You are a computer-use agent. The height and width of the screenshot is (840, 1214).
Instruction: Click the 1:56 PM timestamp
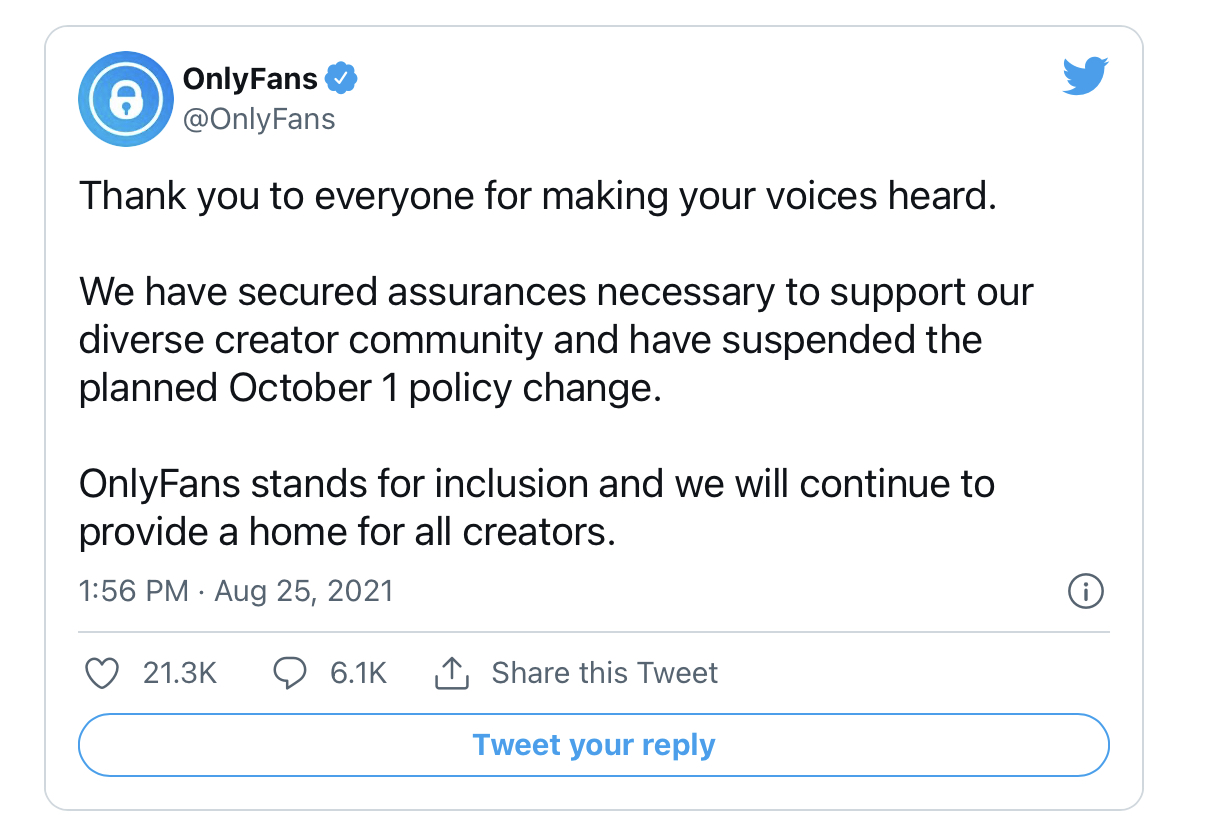pos(133,591)
